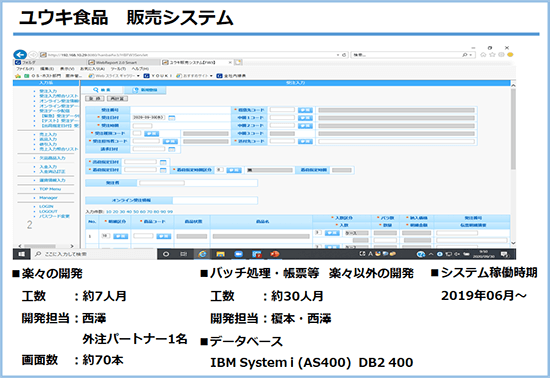Open the 受注入力 sidebar link
Viewport: 550px width, 378px height.
click(x=48, y=91)
